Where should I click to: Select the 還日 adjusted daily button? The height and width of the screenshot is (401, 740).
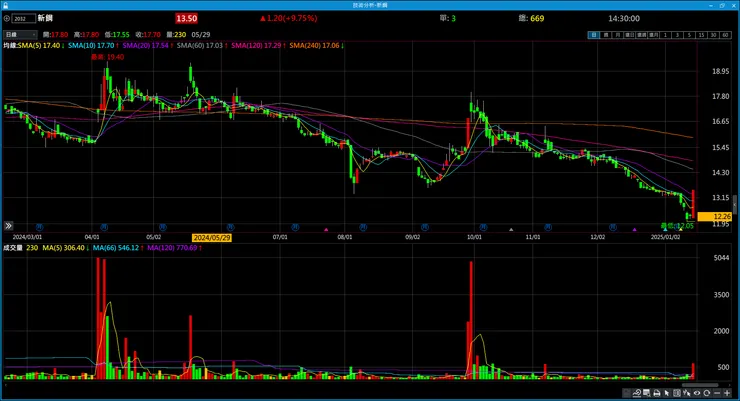[x=630, y=35]
